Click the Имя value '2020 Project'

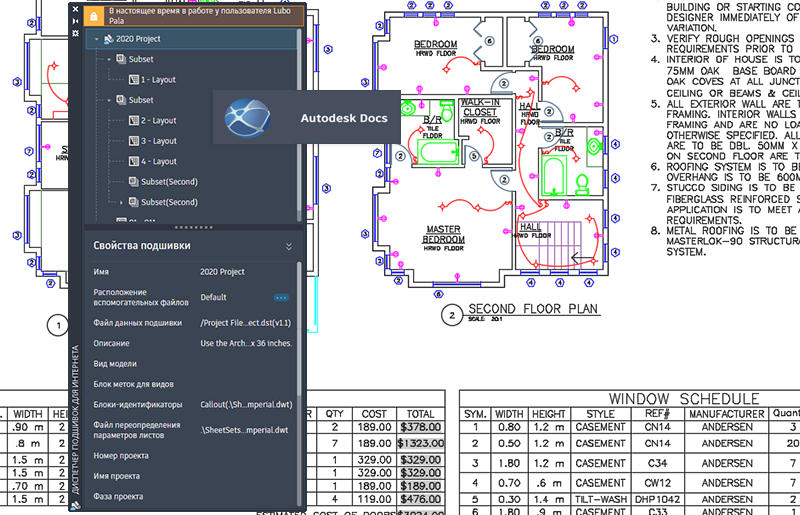[222, 272]
